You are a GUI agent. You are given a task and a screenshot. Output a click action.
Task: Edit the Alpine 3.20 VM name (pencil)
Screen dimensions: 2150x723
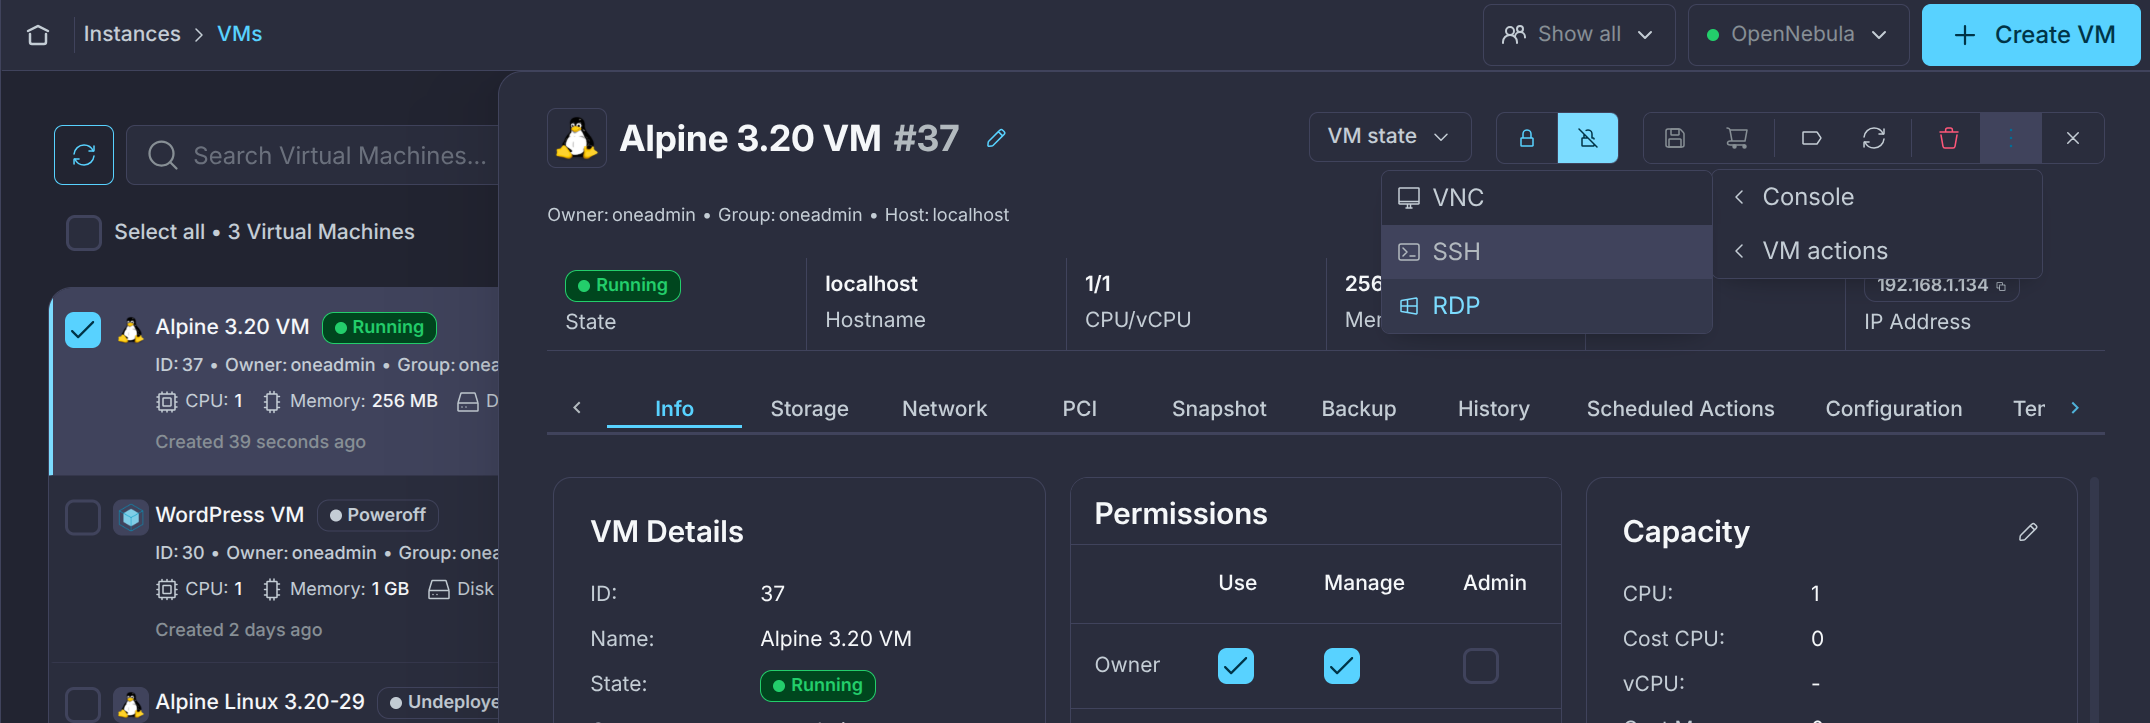(996, 138)
